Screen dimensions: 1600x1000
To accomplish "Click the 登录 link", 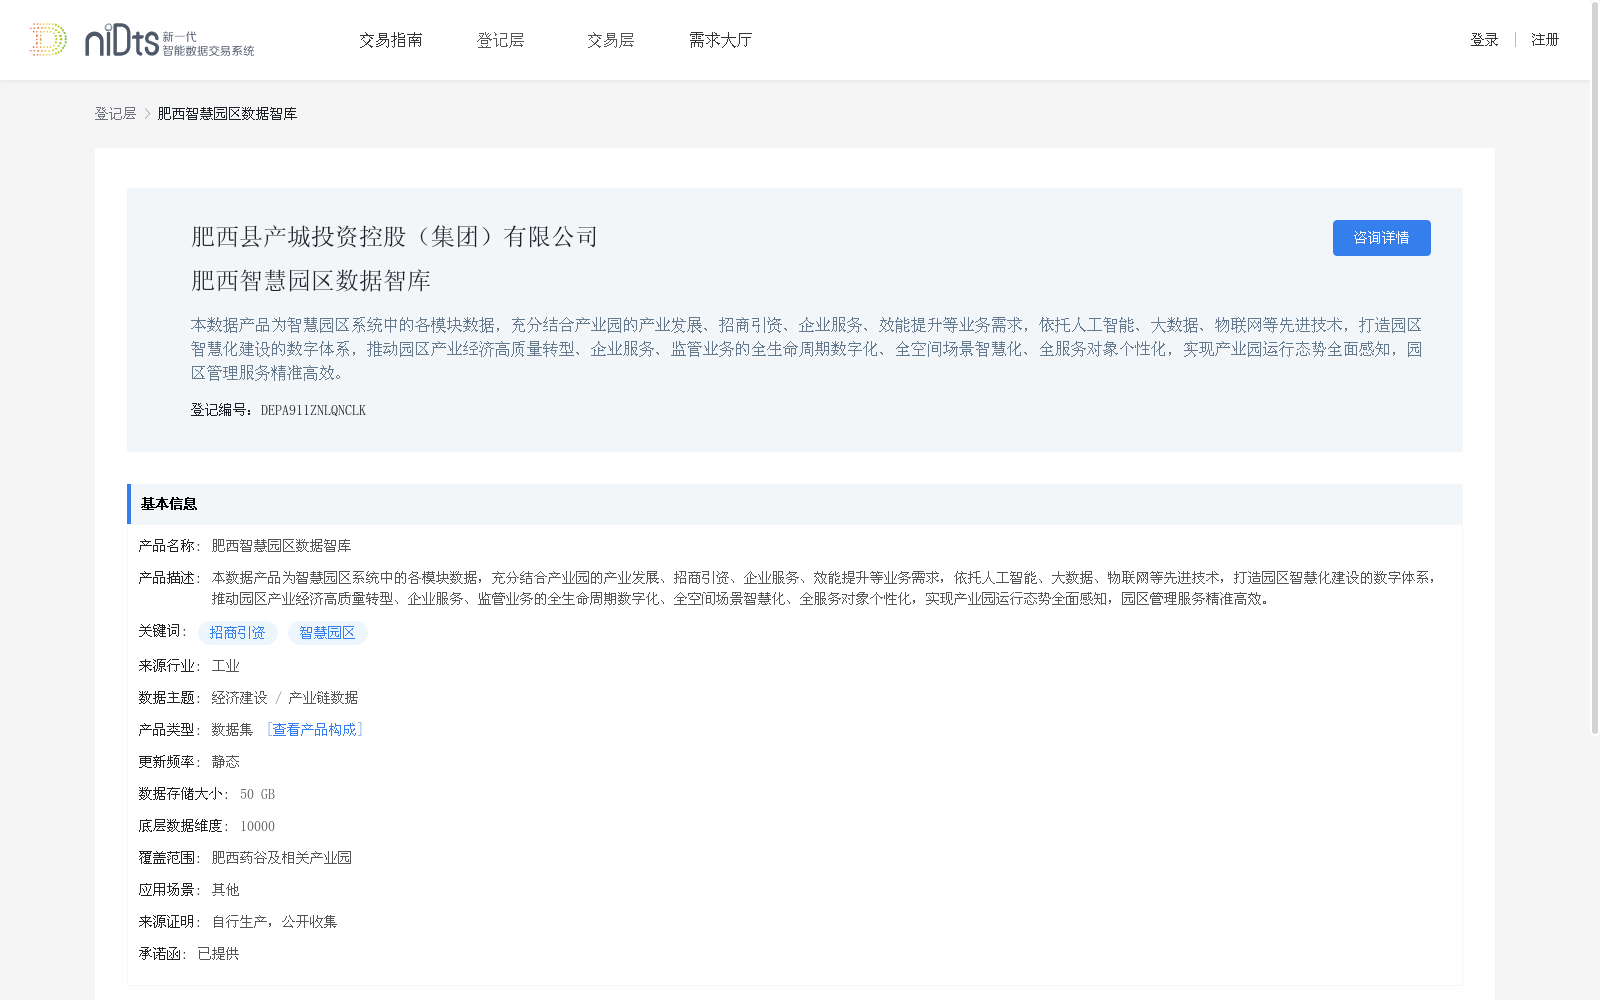I will (1484, 40).
